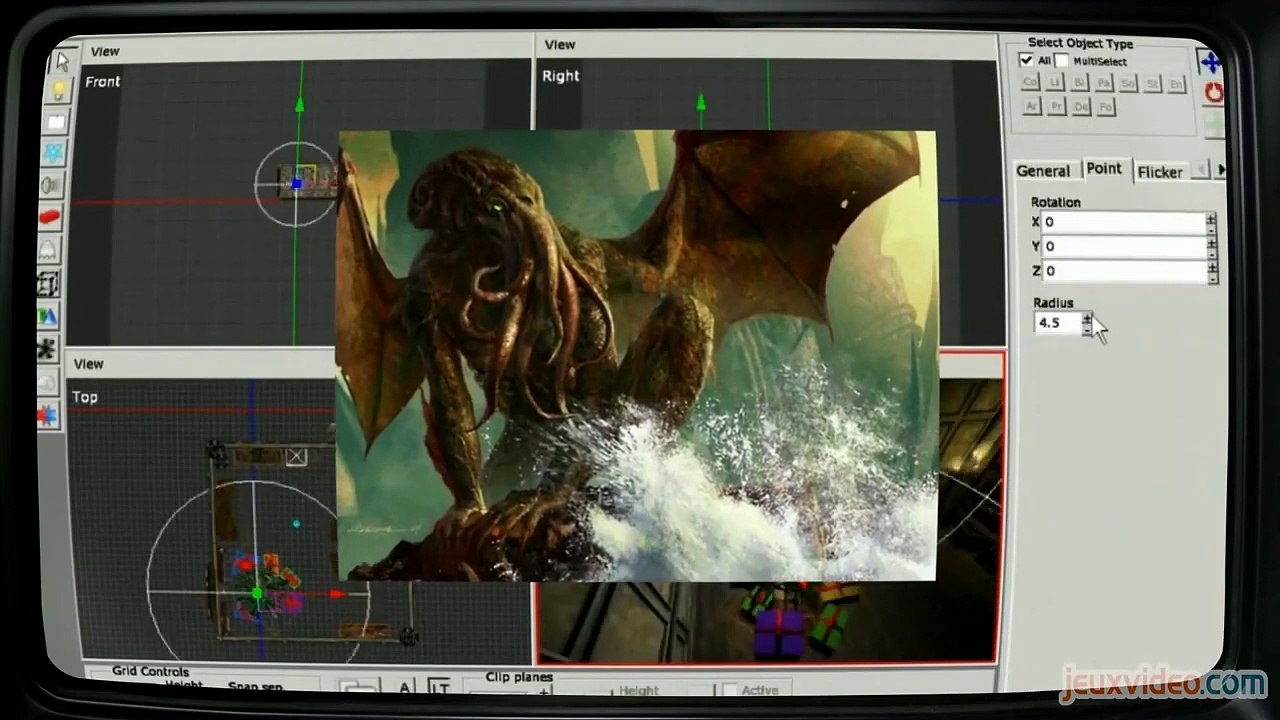This screenshot has width=1280, height=720.
Task: Filter by the Ar object type
Action: (1031, 106)
